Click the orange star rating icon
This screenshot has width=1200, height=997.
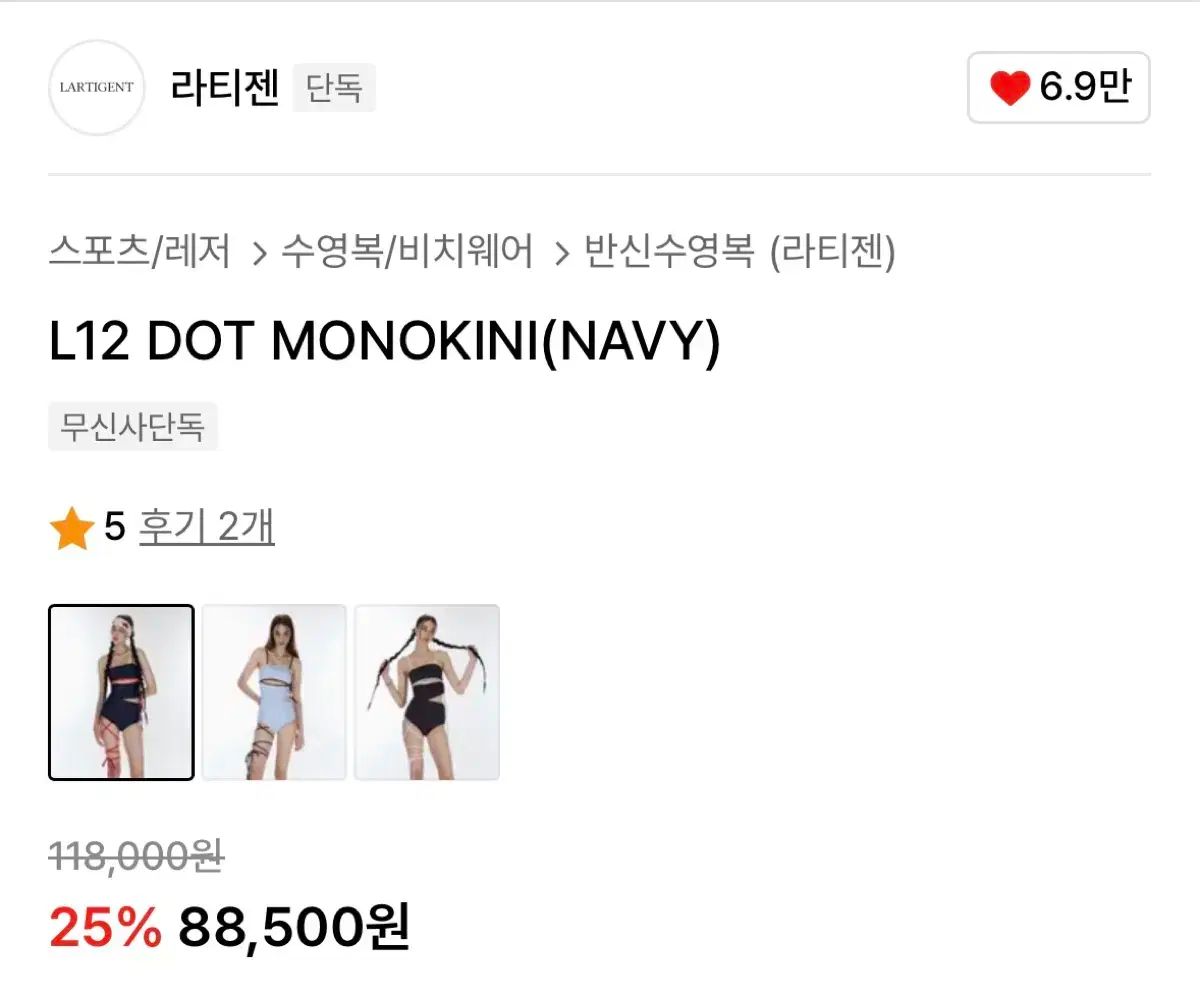coord(72,529)
